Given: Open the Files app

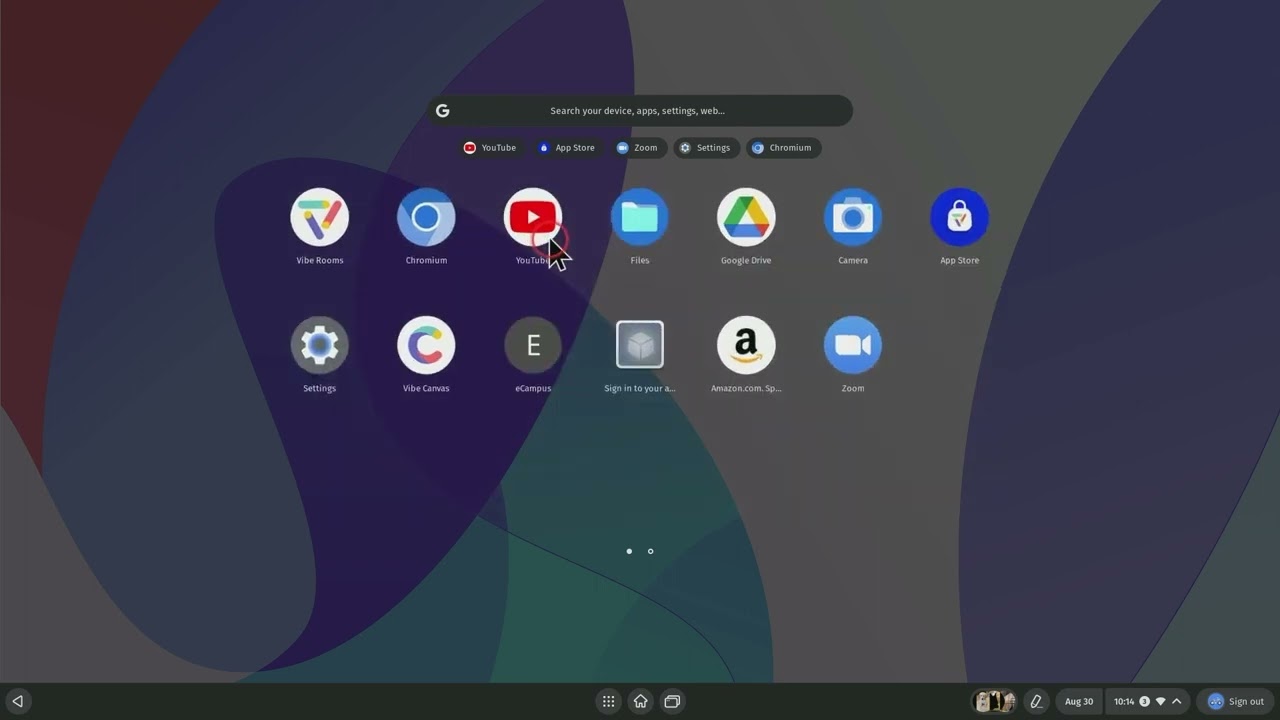Looking at the screenshot, I should click(x=639, y=217).
